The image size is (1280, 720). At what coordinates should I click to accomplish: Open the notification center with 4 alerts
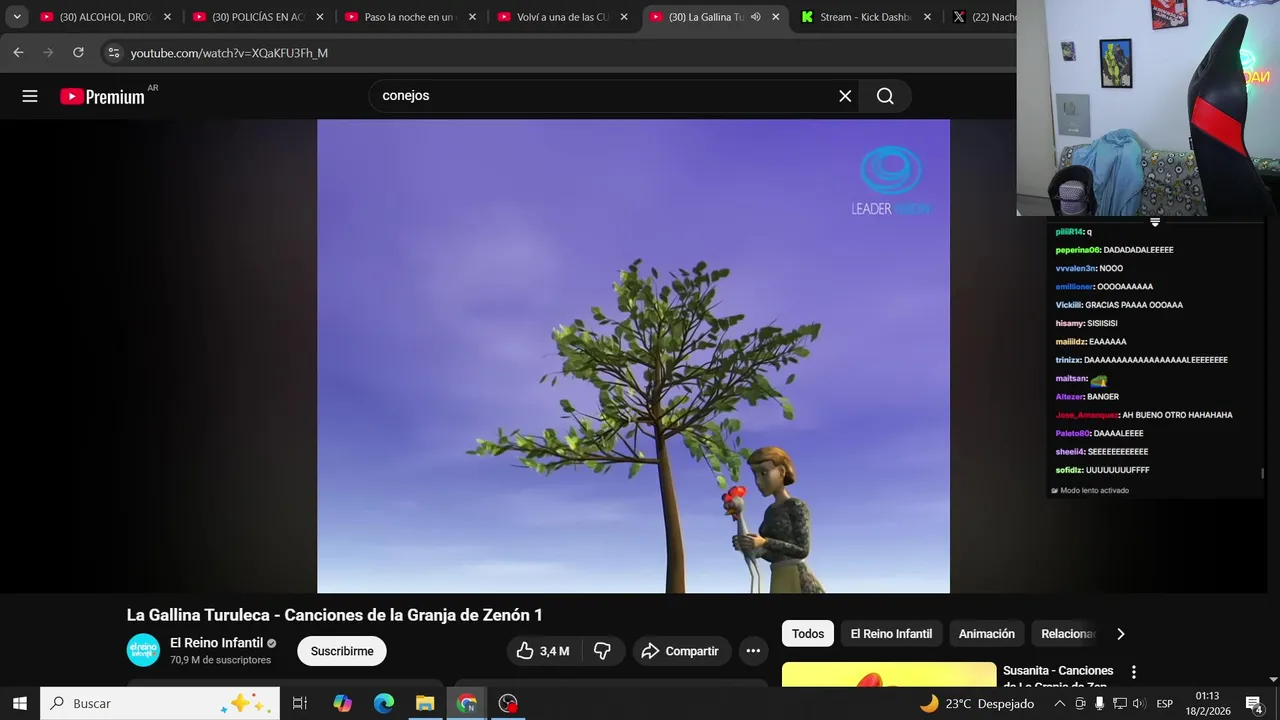pos(1254,704)
